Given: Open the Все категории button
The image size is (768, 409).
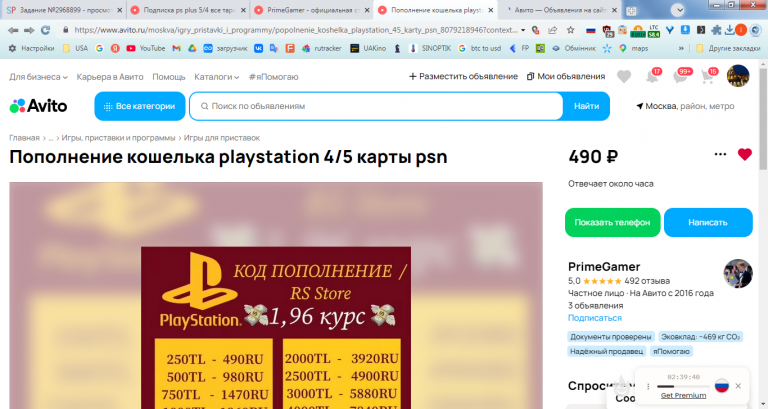Looking at the screenshot, I should pyautogui.click(x=140, y=106).
